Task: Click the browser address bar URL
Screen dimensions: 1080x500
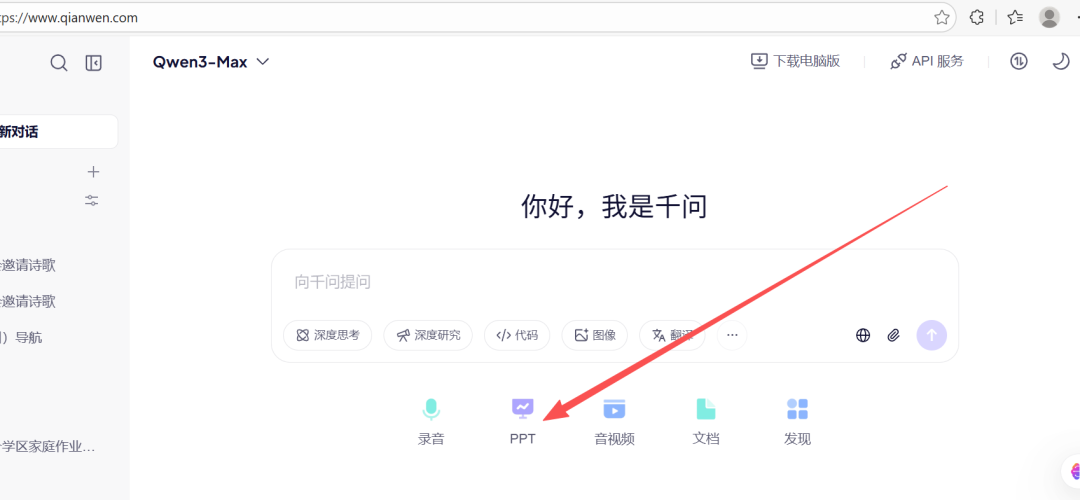Action: (x=69, y=18)
